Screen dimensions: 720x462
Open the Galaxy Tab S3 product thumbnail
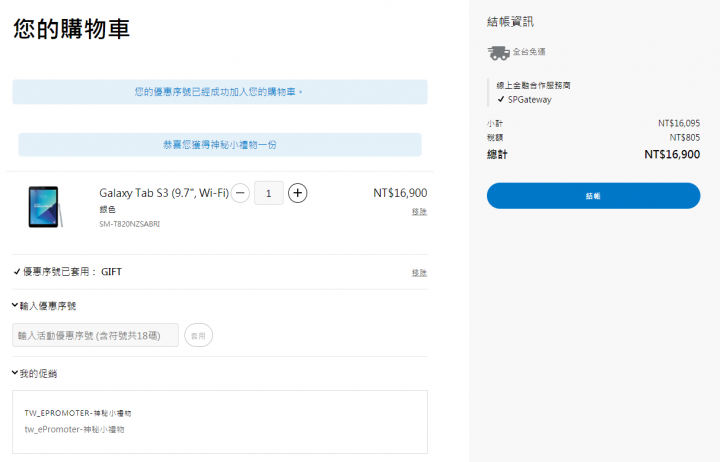[x=45, y=207]
